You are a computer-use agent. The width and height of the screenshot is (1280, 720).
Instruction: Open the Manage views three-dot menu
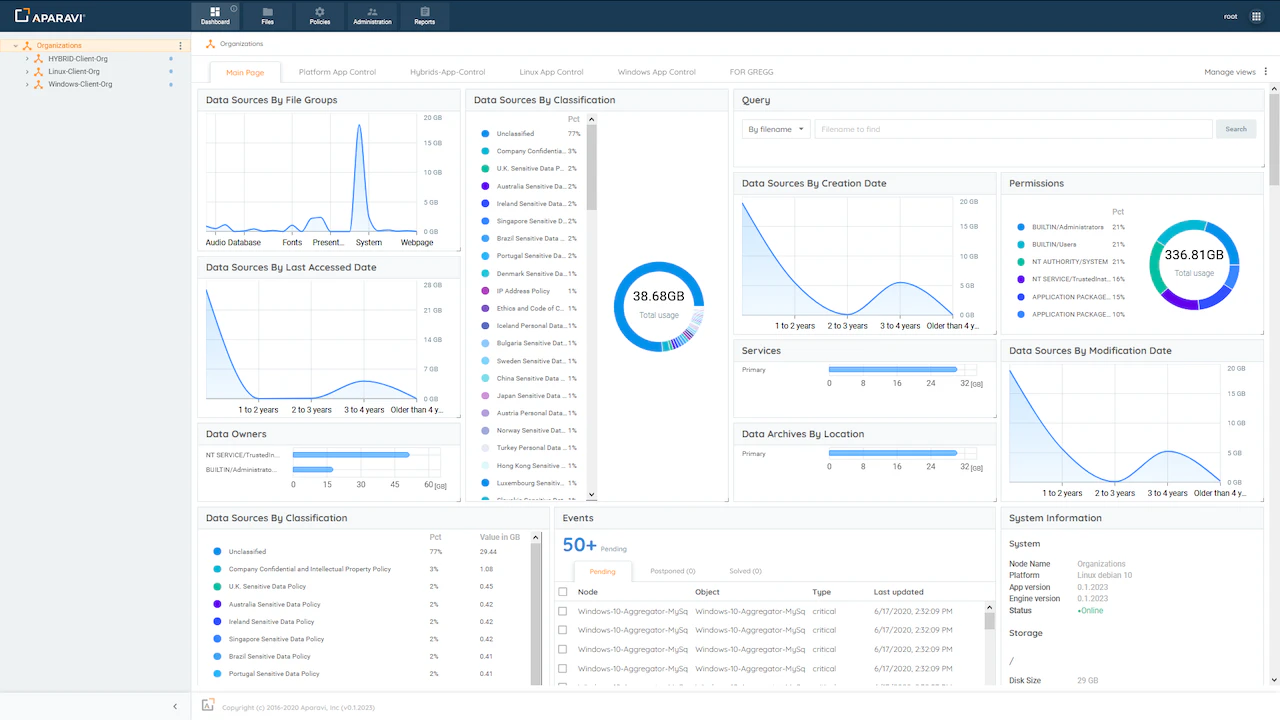click(x=1266, y=72)
